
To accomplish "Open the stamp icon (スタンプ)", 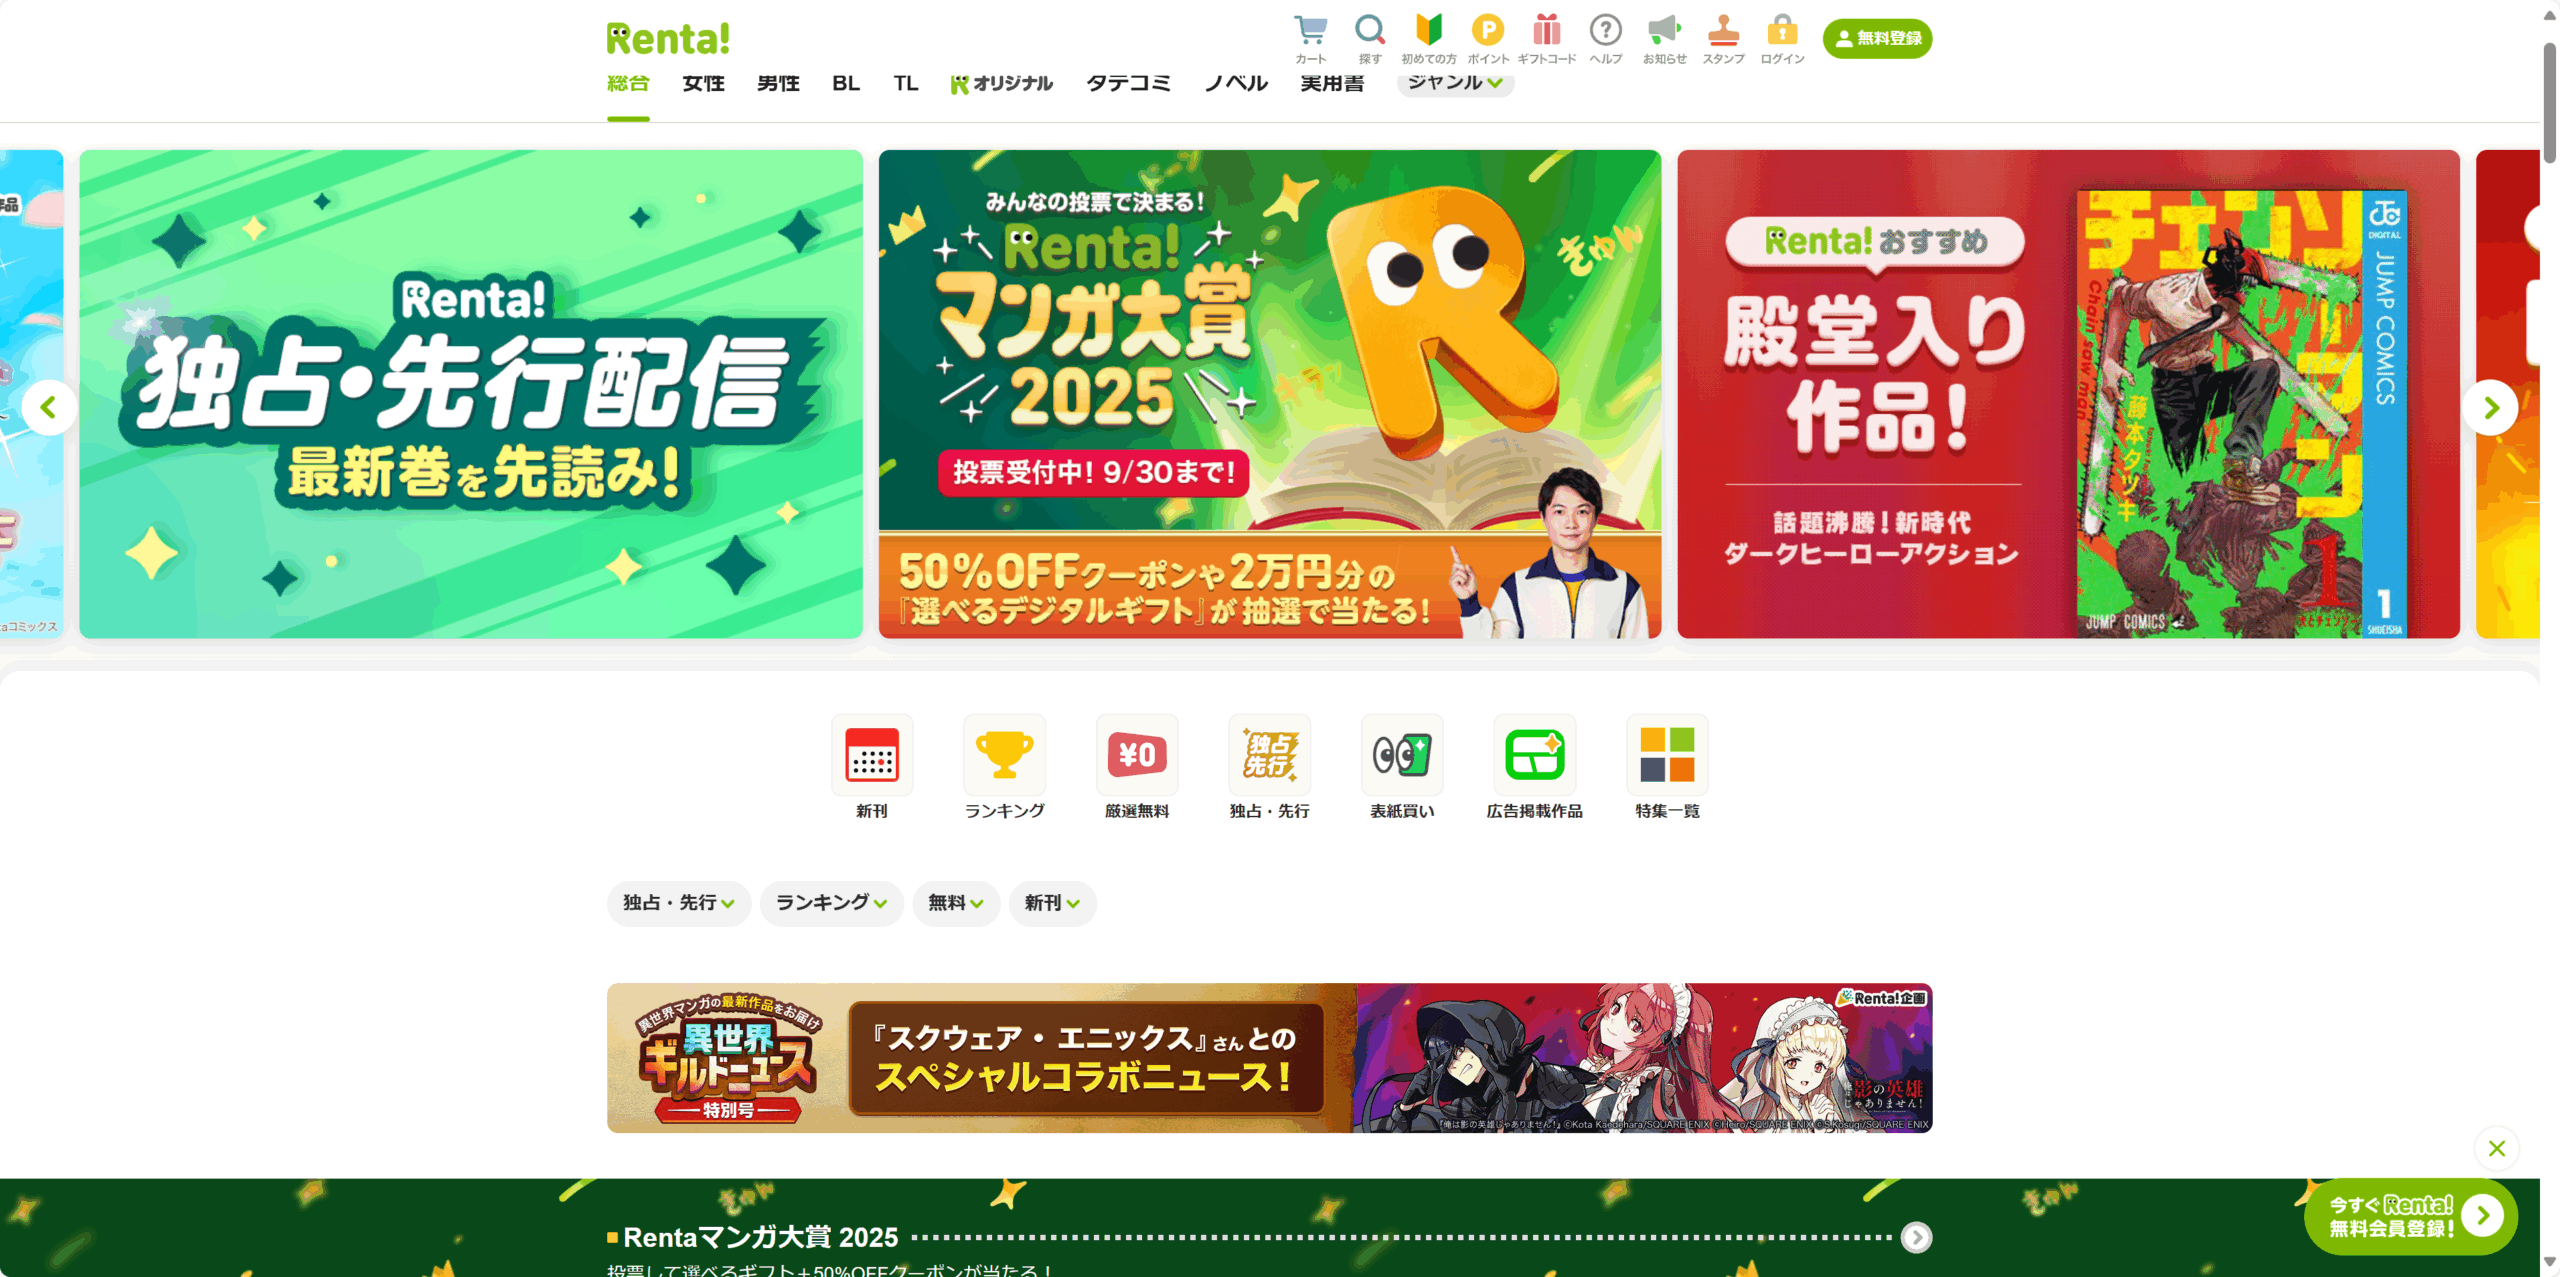I will (x=1723, y=39).
